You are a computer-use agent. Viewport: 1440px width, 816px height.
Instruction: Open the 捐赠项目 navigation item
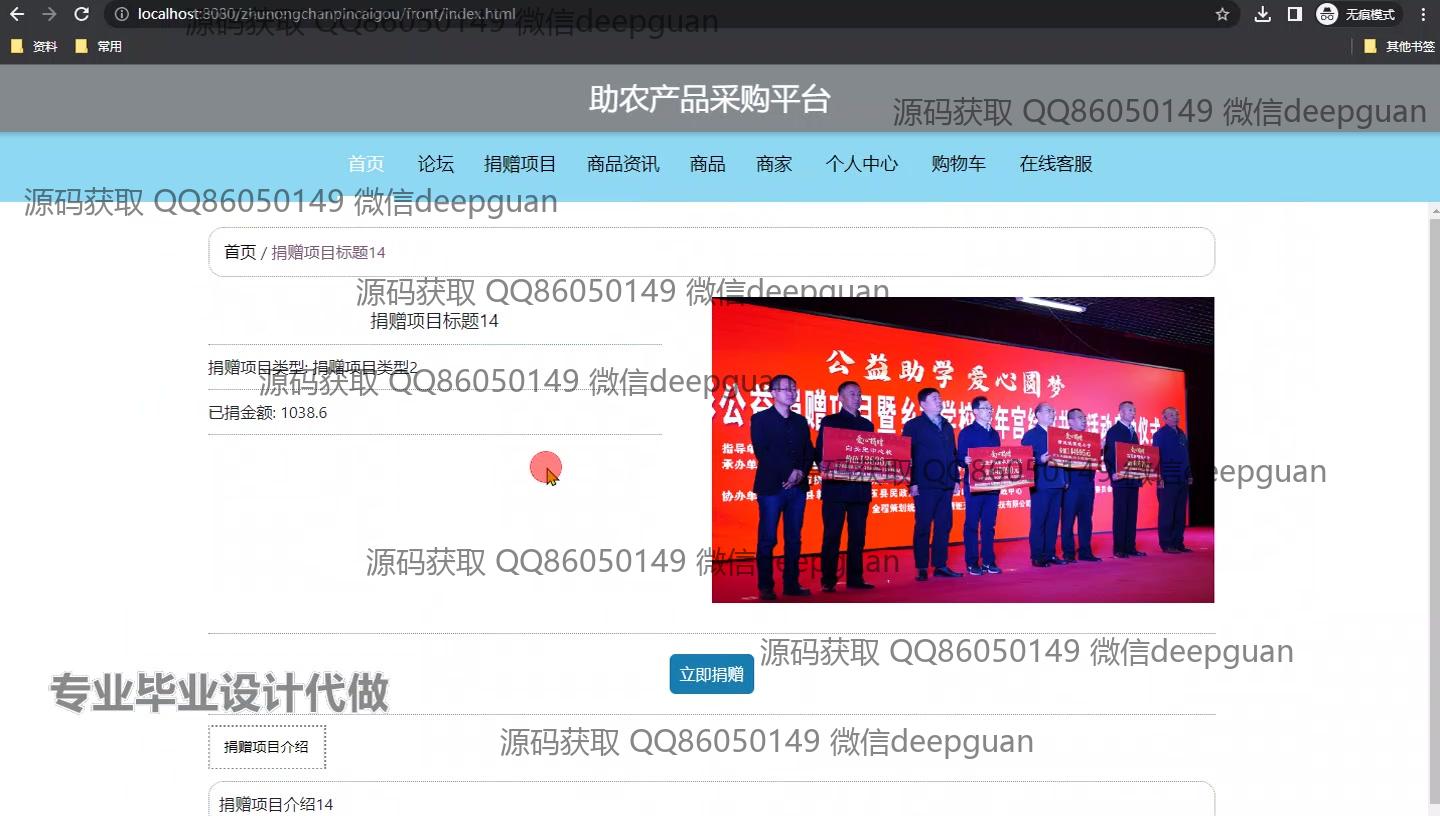(x=520, y=164)
